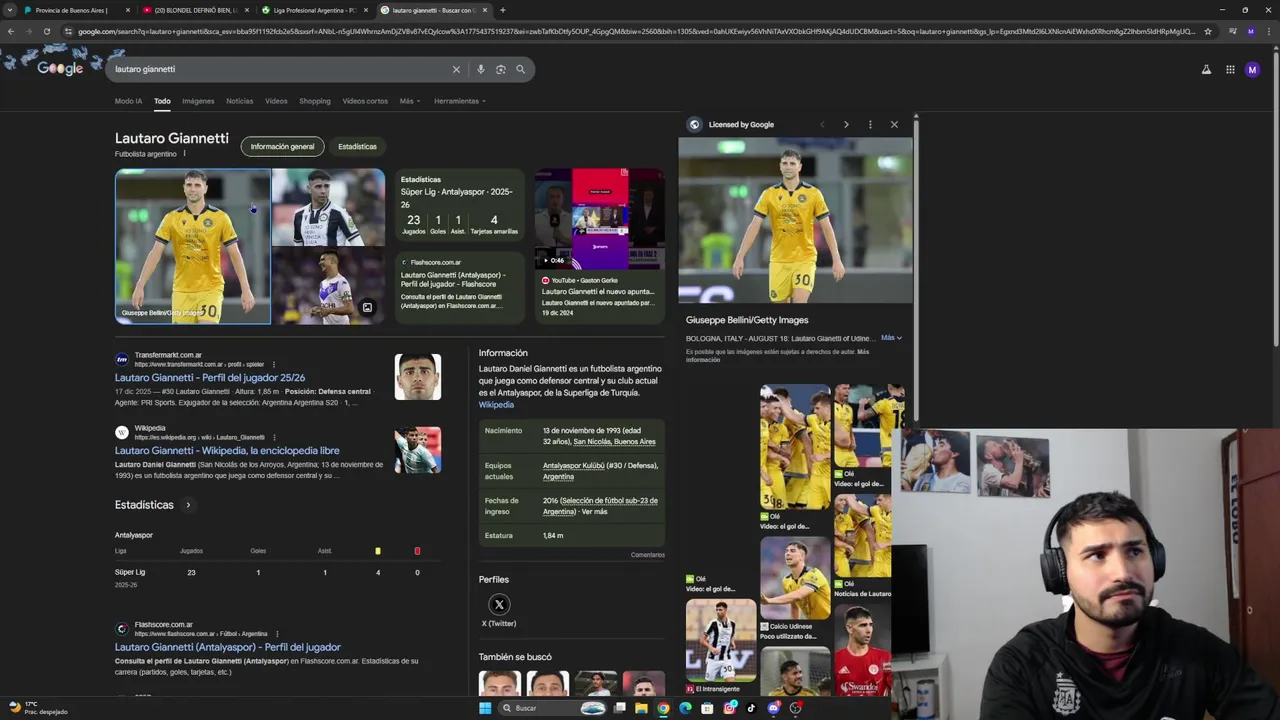The image size is (1280, 720).
Task: Open TikTok from the taskbar
Action: 751,708
